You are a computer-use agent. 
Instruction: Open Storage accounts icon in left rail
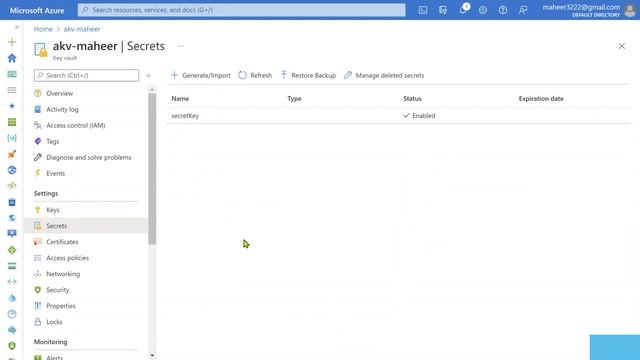click(12, 266)
